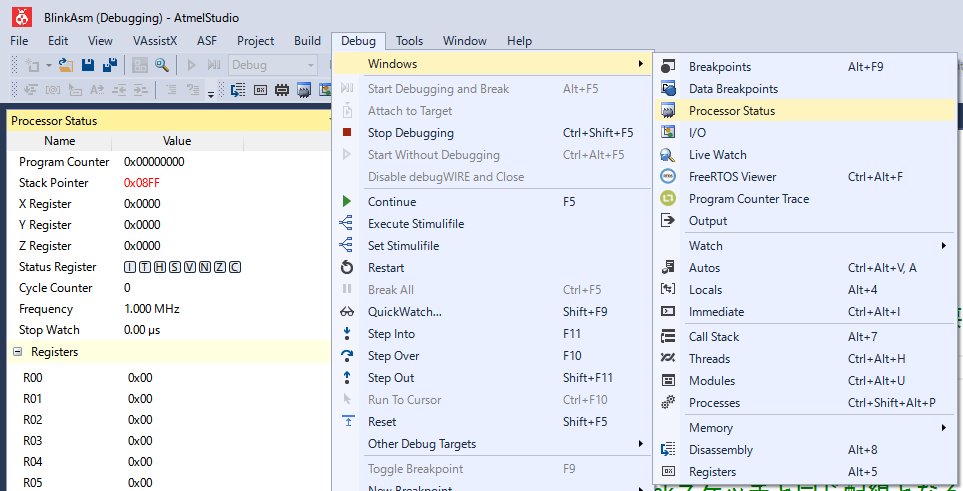The width and height of the screenshot is (963, 491).
Task: Click the red Stop Debugging square icon
Action: point(347,132)
